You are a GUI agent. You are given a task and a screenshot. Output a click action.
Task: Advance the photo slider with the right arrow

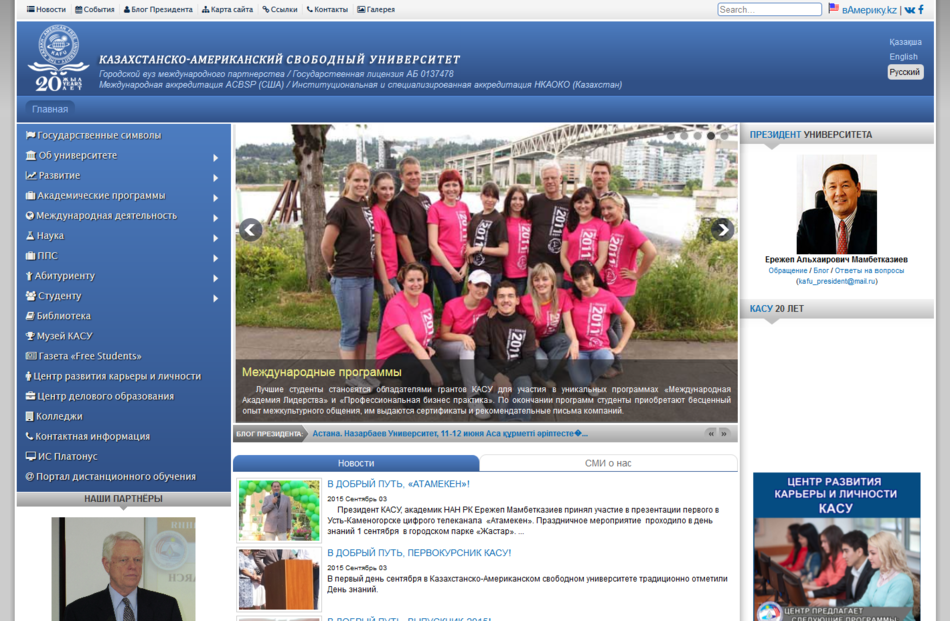pyautogui.click(x=722, y=230)
